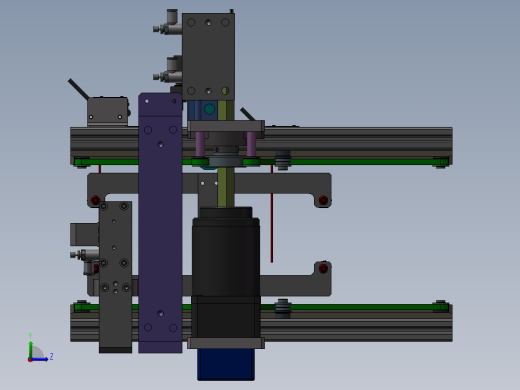Viewport: 520px width, 390px height.
Task: Select the teal circular port on the blue block
Action: click(209, 109)
